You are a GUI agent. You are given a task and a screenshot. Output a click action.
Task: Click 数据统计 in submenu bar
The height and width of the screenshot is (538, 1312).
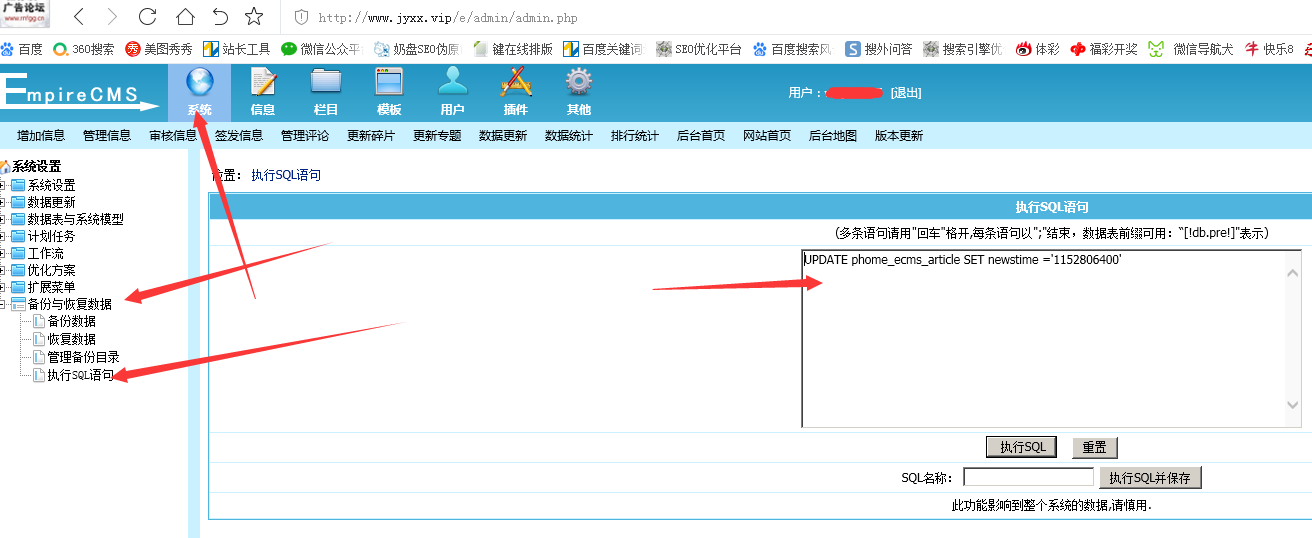point(569,136)
